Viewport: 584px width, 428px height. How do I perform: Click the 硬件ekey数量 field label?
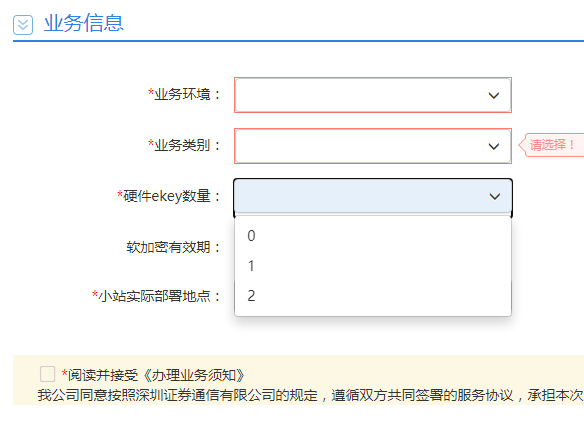[169, 196]
